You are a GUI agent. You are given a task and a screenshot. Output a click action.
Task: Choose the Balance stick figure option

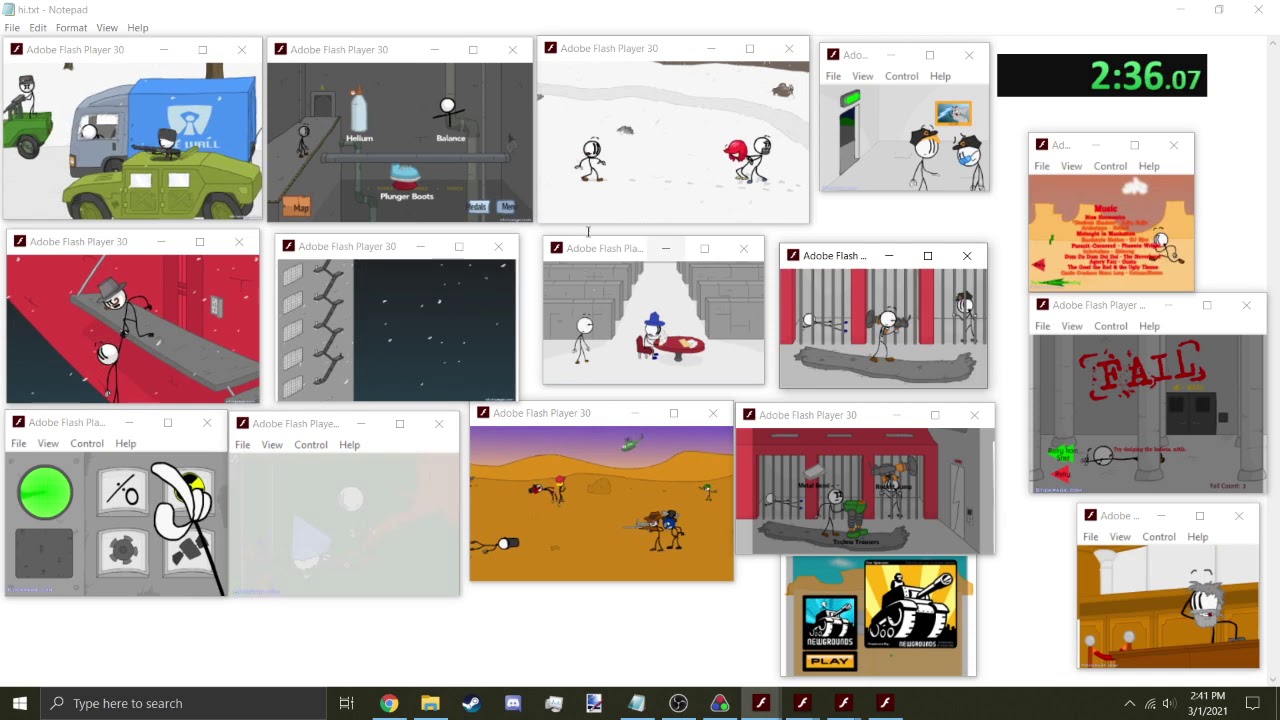449,118
